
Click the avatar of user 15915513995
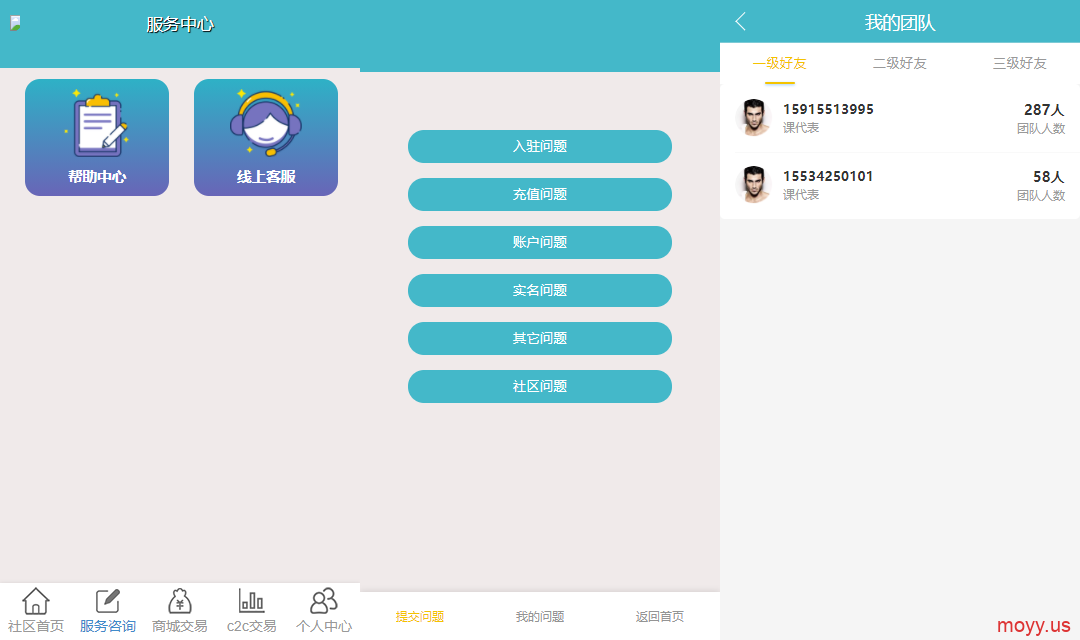pyautogui.click(x=754, y=118)
